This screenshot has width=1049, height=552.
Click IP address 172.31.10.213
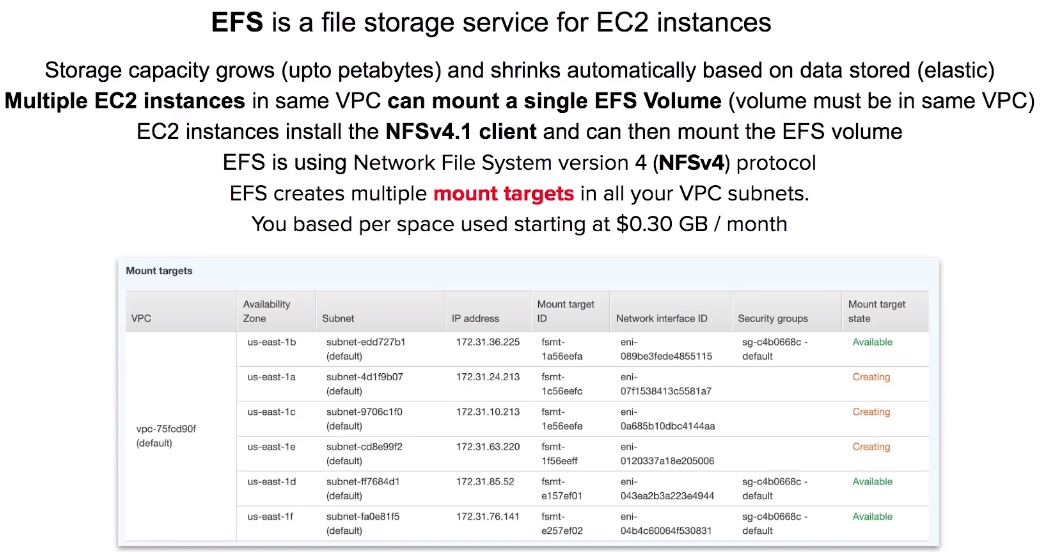click(x=488, y=411)
